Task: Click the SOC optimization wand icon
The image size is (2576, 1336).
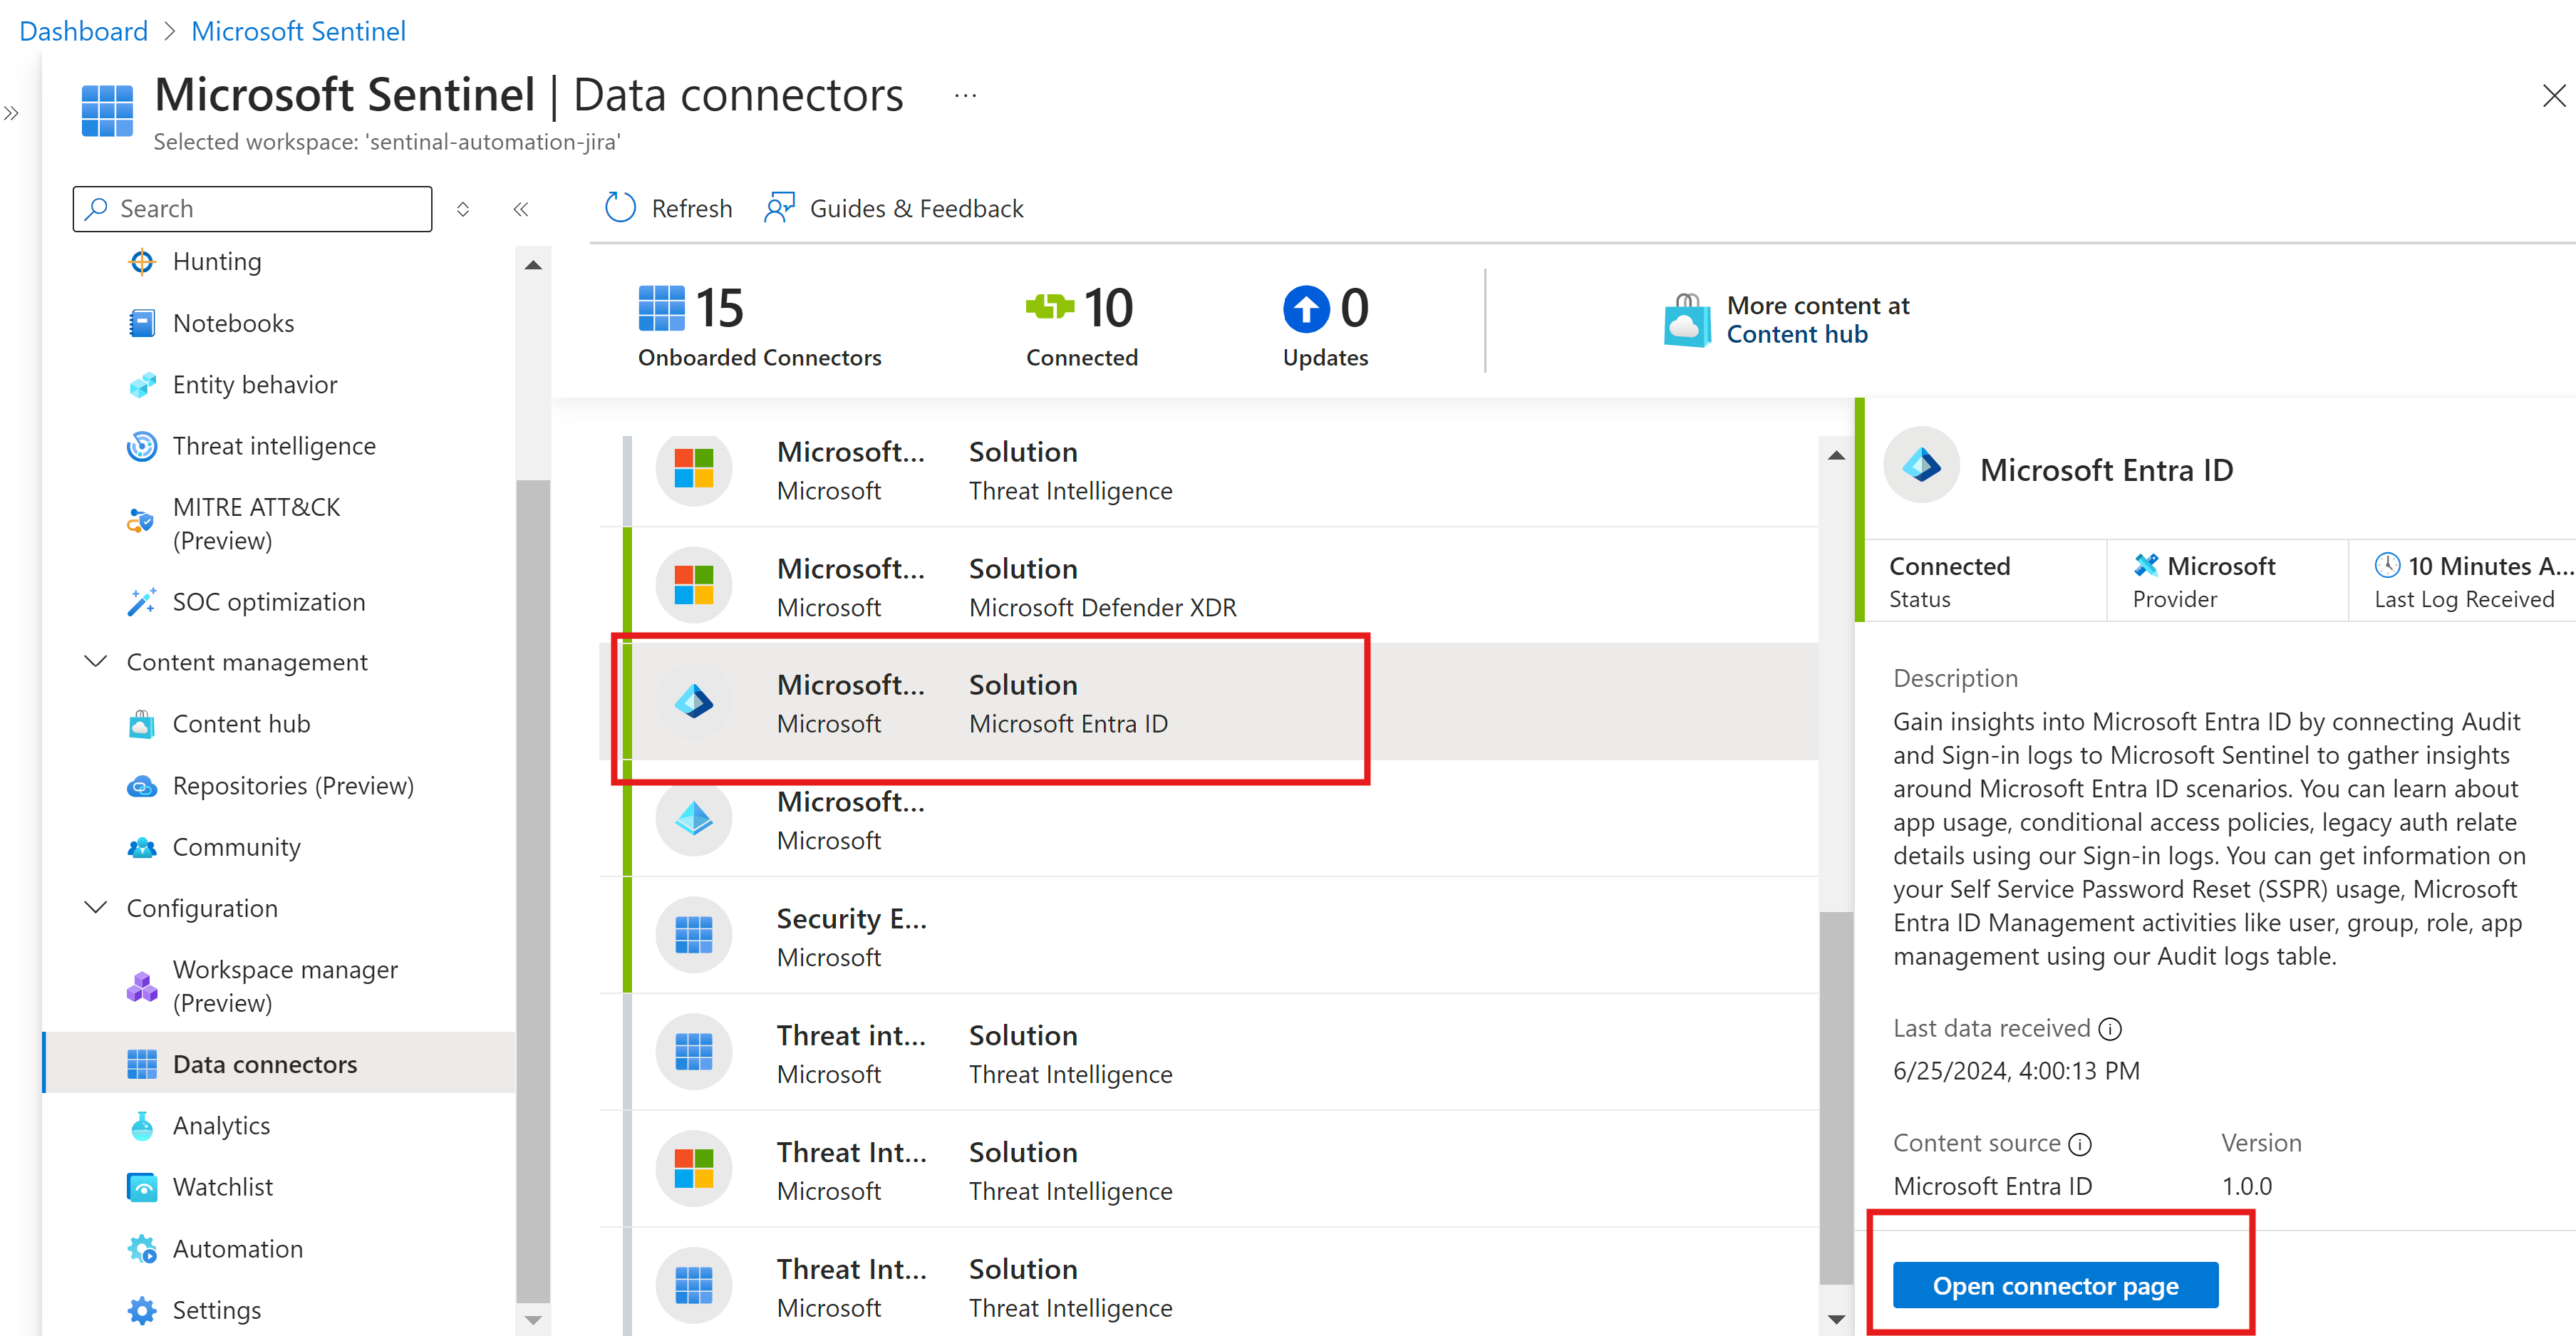Action: [142, 602]
